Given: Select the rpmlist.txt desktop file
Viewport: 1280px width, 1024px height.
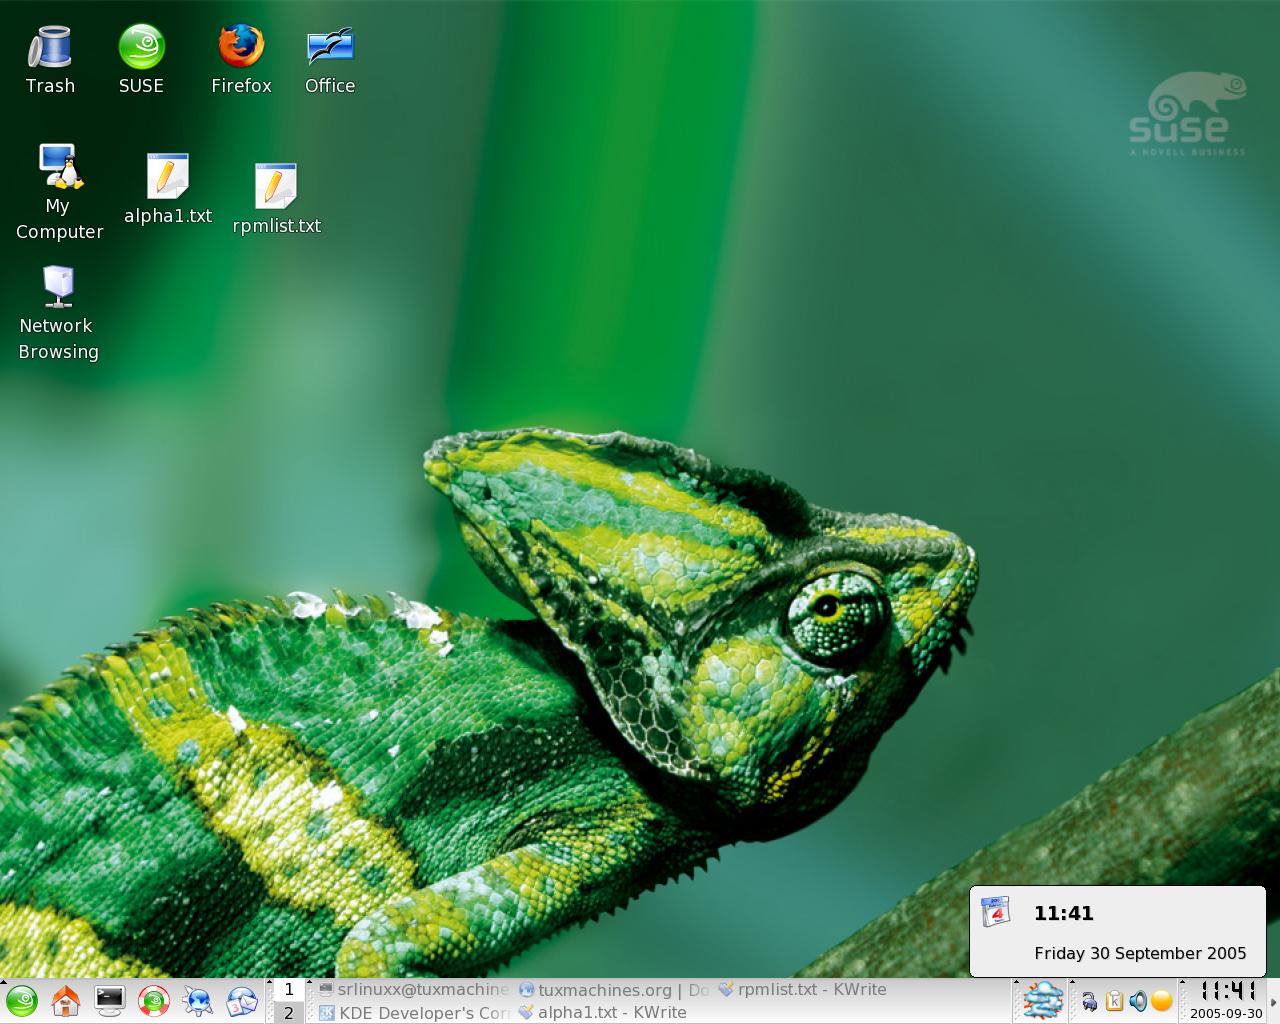Looking at the screenshot, I should click(x=276, y=199).
